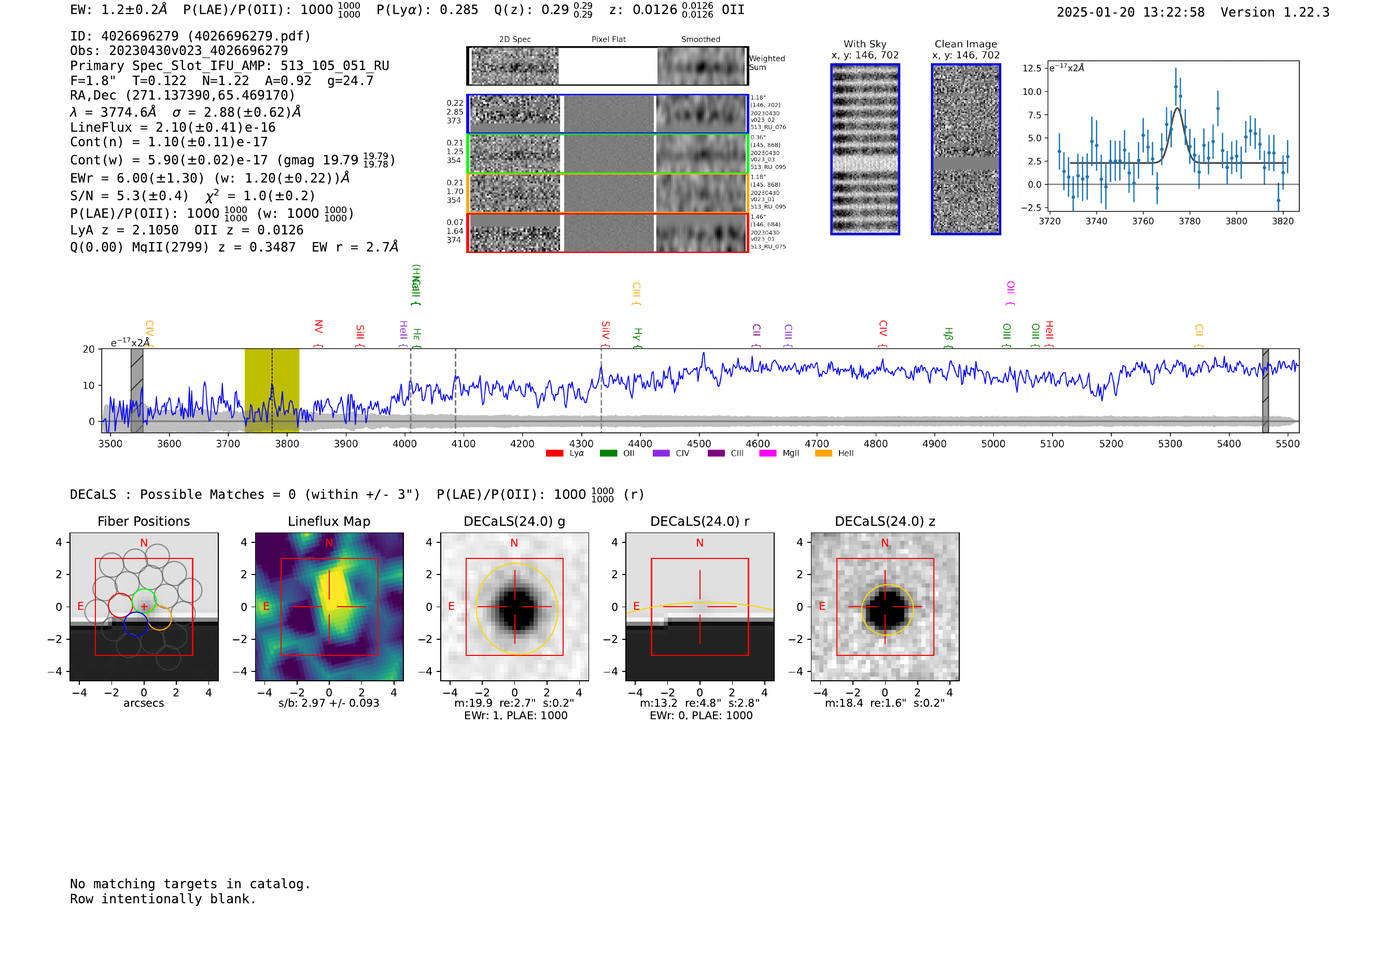1400x953 pixels.
Task: Click the 'm:18.4 re:1.6"' caption under z image
Action: pyautogui.click(x=885, y=703)
